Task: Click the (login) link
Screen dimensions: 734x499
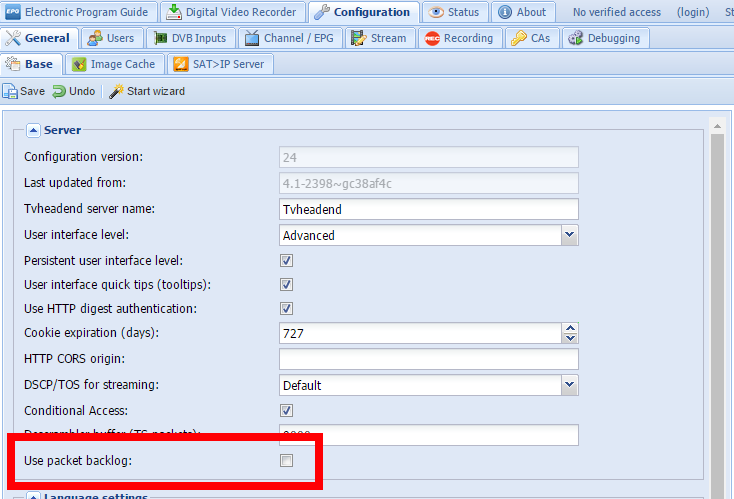Action: 693,12
